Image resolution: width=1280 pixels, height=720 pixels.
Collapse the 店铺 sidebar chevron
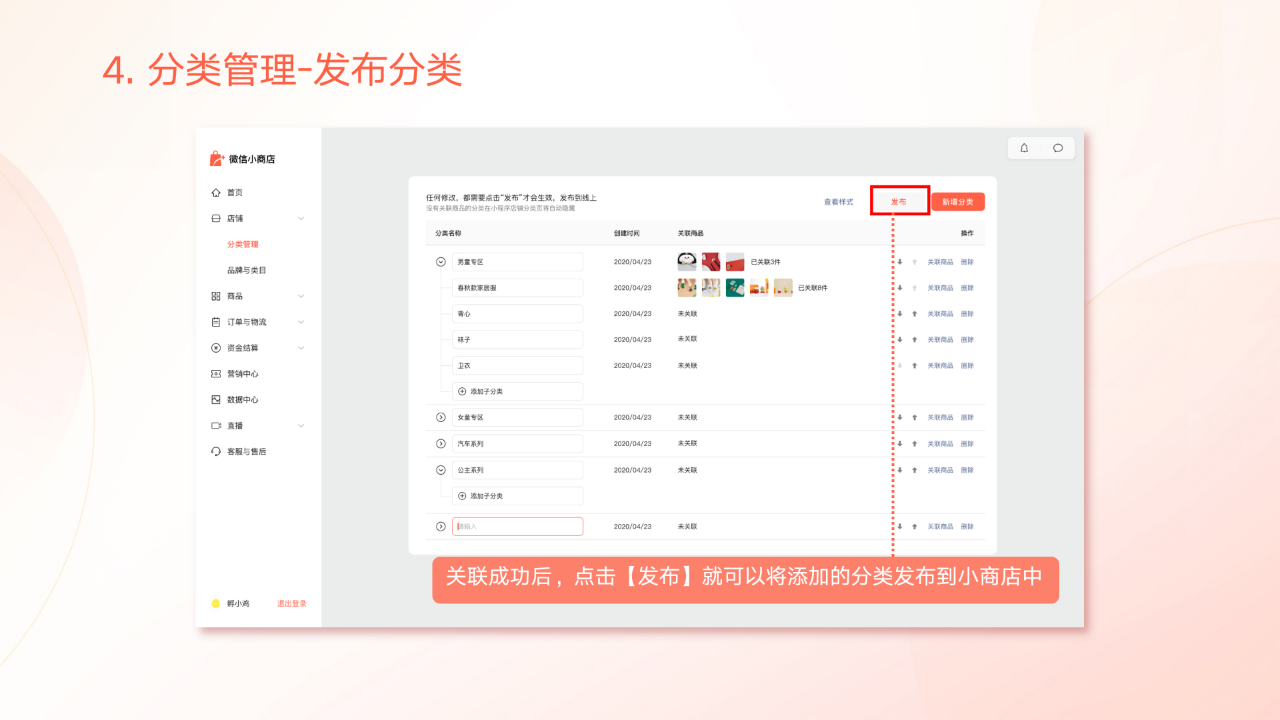[301, 218]
